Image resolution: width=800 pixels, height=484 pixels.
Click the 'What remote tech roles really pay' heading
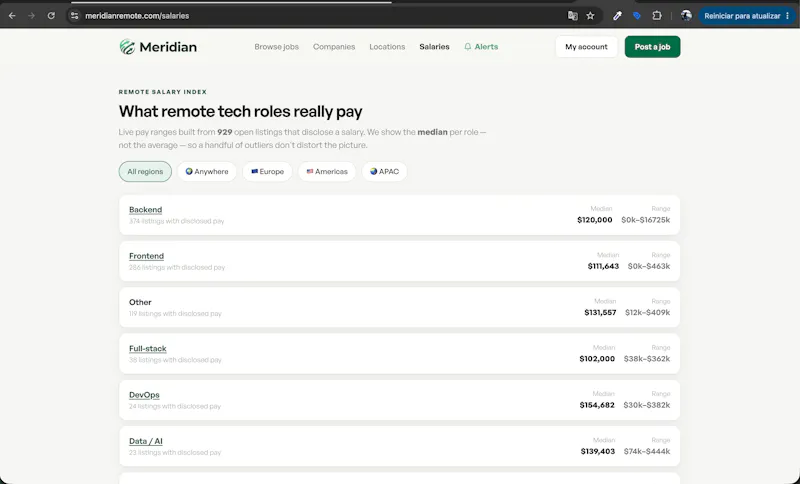click(241, 112)
